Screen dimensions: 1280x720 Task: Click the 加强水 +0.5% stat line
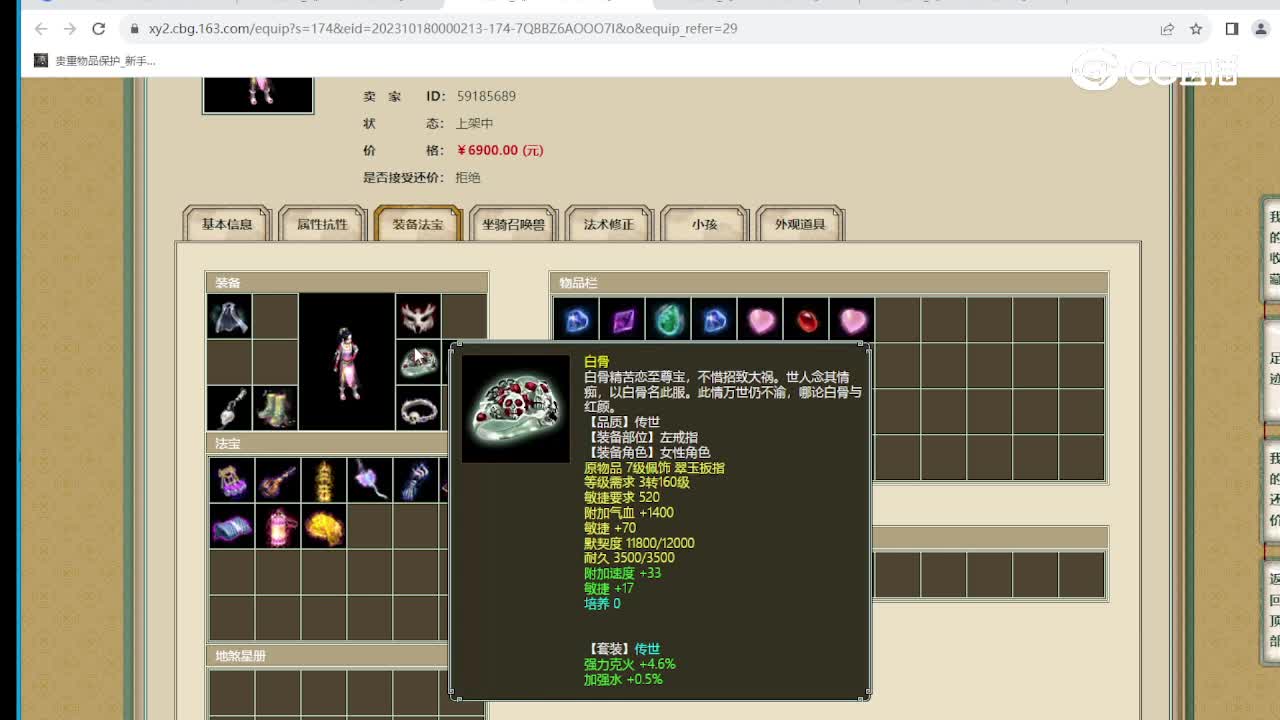click(623, 679)
